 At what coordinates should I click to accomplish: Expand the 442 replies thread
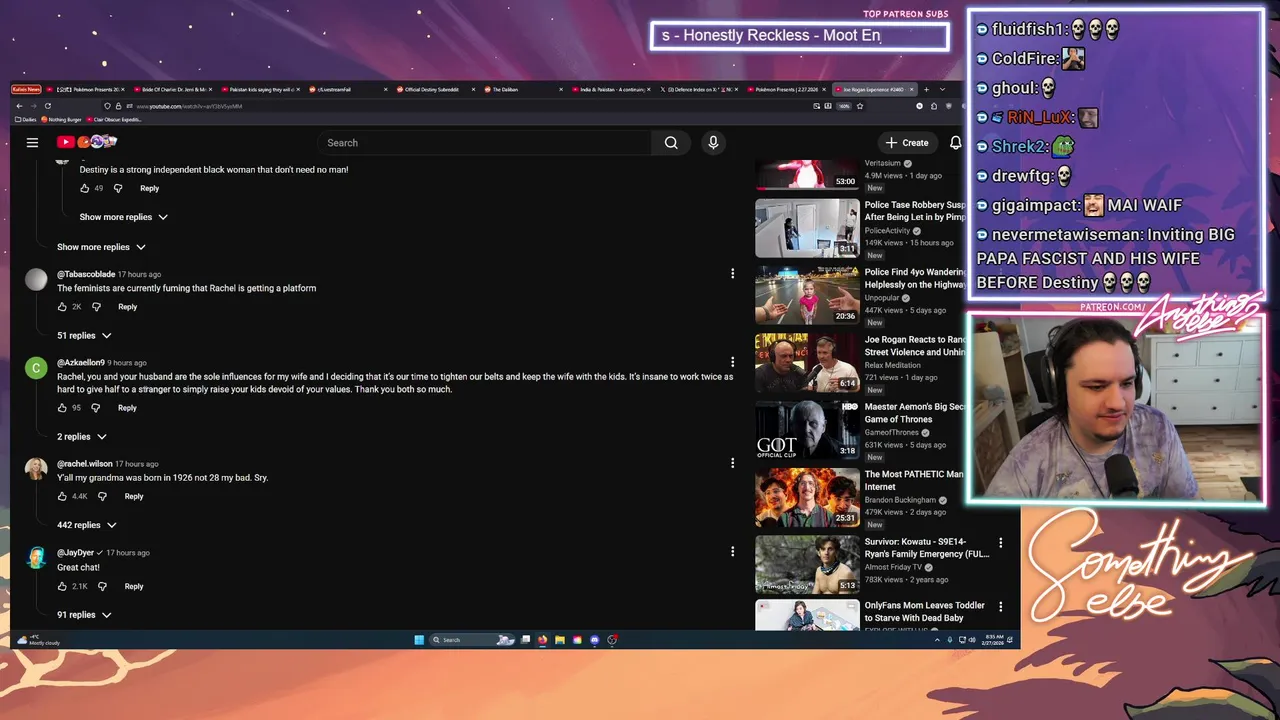[87, 525]
